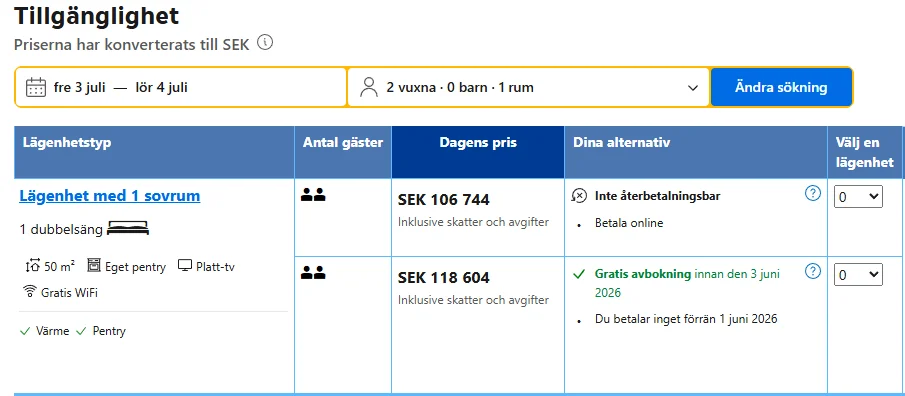Click the room size icon by 50 m²

[32, 266]
